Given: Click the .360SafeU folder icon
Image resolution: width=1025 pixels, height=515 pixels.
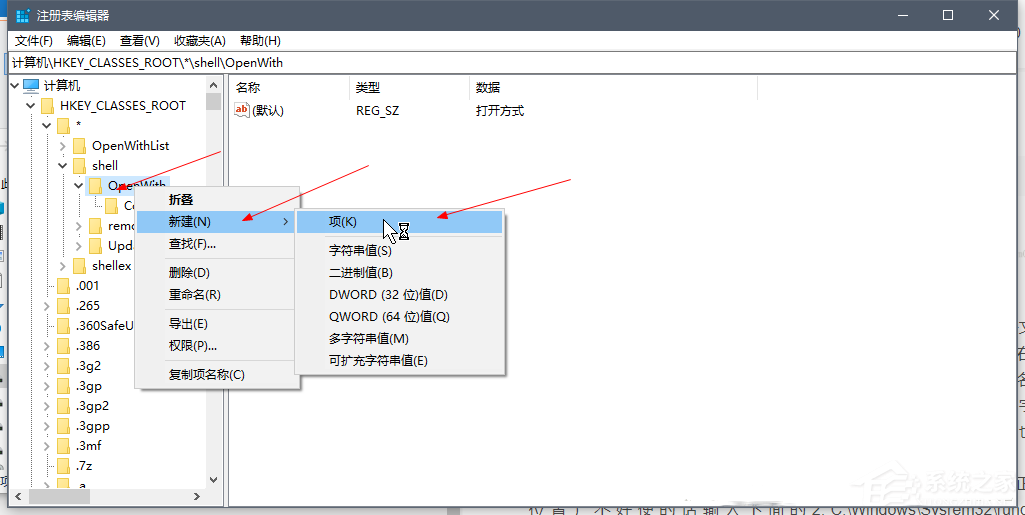Looking at the screenshot, I should point(63,325).
